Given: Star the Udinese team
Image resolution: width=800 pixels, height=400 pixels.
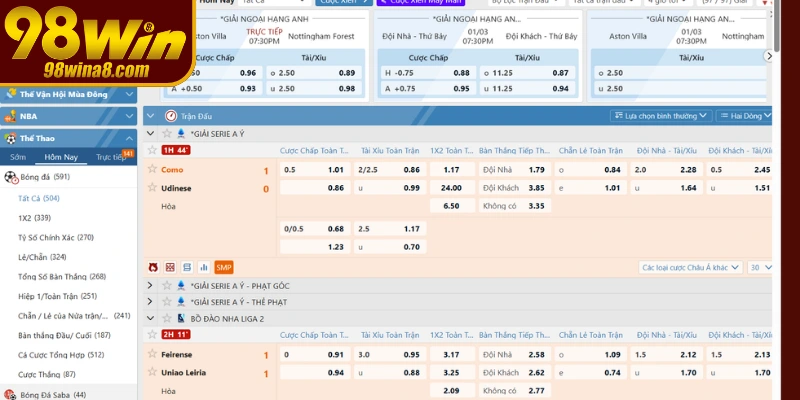Looking at the screenshot, I should coord(152,187).
